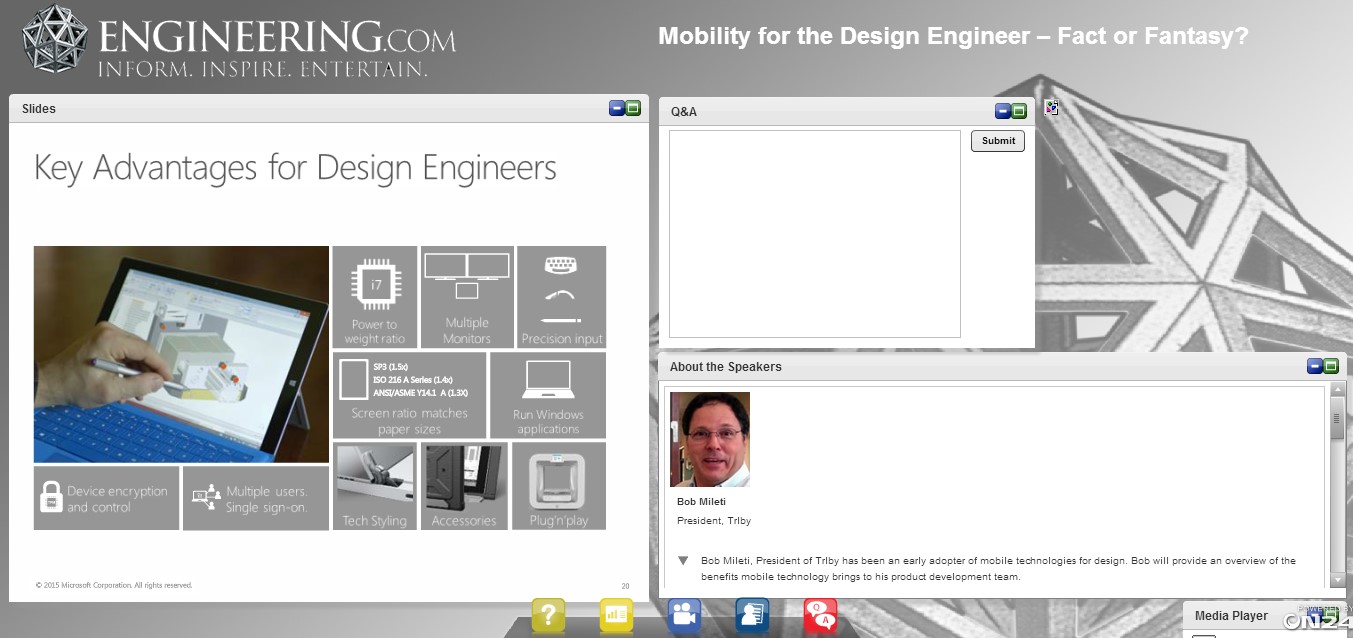Click the "Key Advantages for Design Engineers" heading
Screen dimensions: 1353x638
(295, 168)
